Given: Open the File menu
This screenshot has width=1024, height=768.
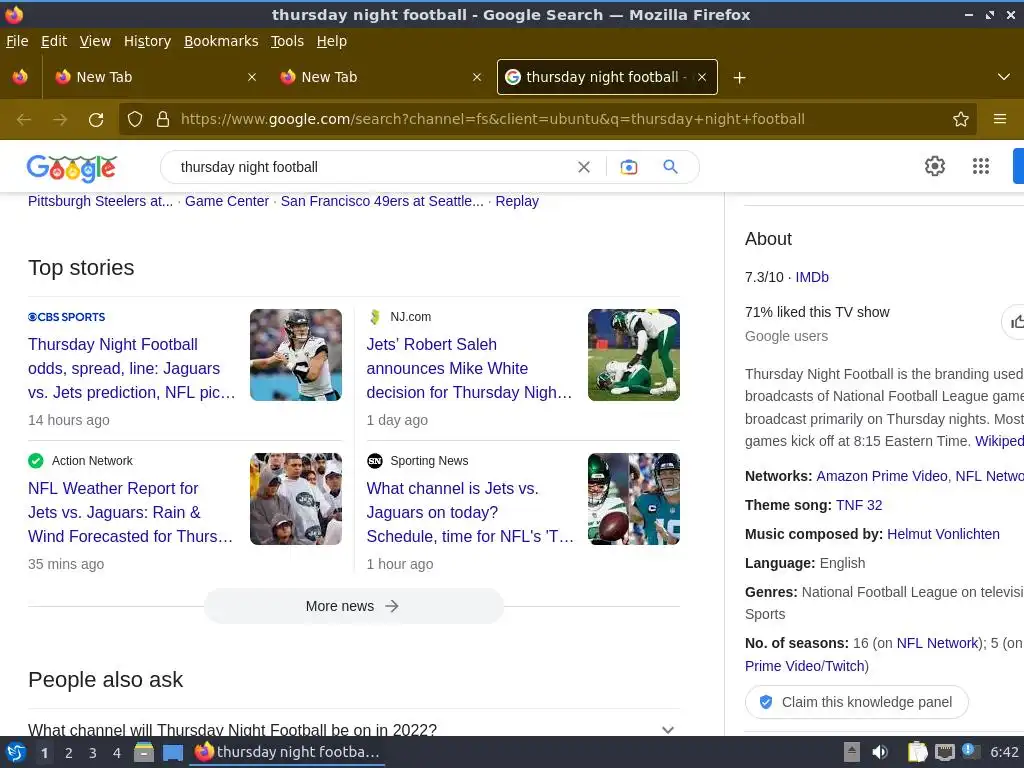Looking at the screenshot, I should point(17,41).
